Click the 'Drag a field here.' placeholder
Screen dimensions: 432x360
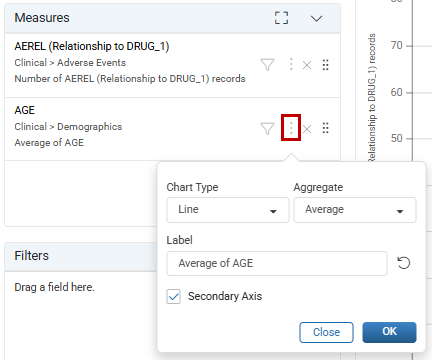coord(54,287)
